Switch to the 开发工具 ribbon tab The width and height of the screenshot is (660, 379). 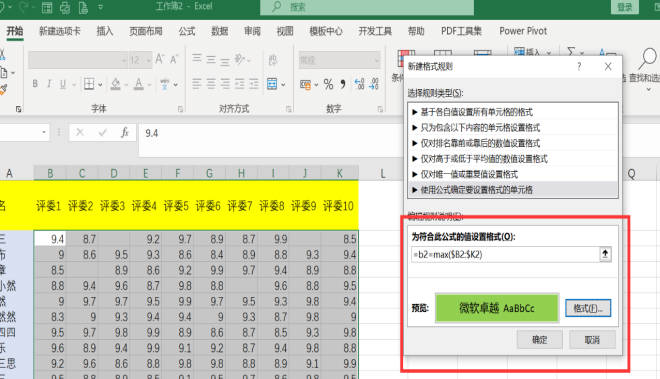375,31
